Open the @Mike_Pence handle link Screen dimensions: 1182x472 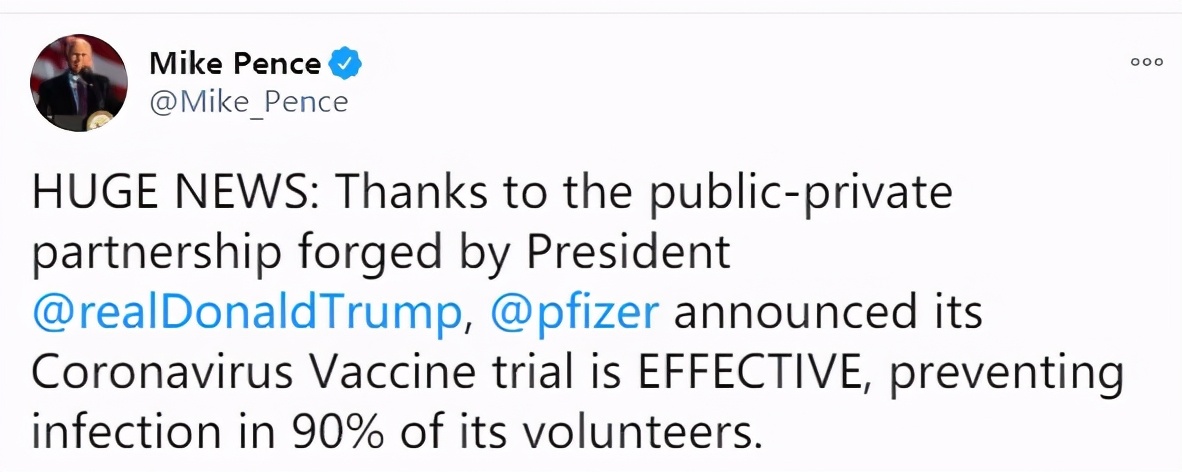(249, 101)
